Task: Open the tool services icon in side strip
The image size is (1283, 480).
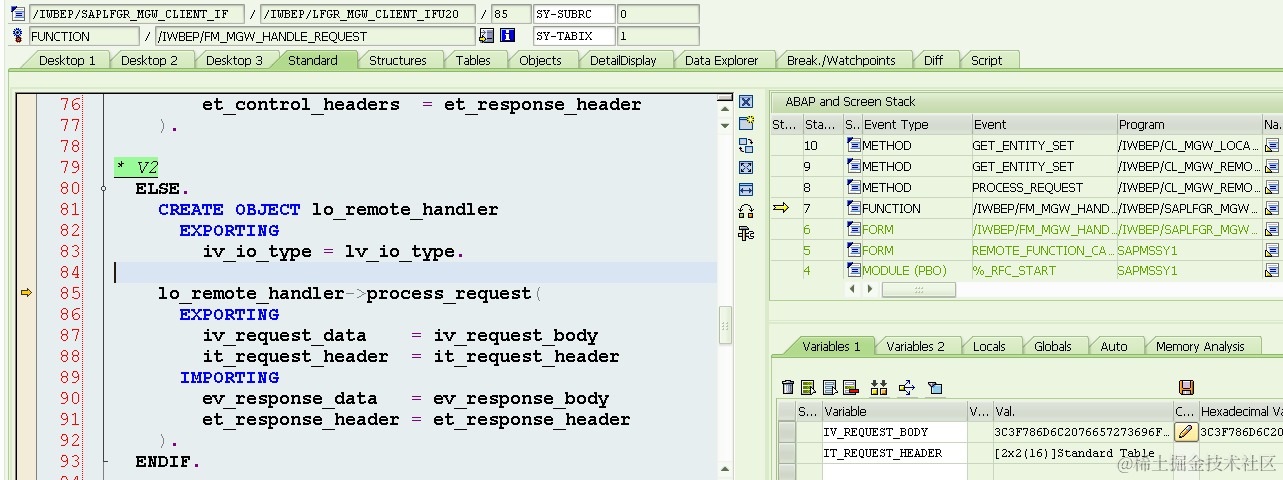Action: 746,233
